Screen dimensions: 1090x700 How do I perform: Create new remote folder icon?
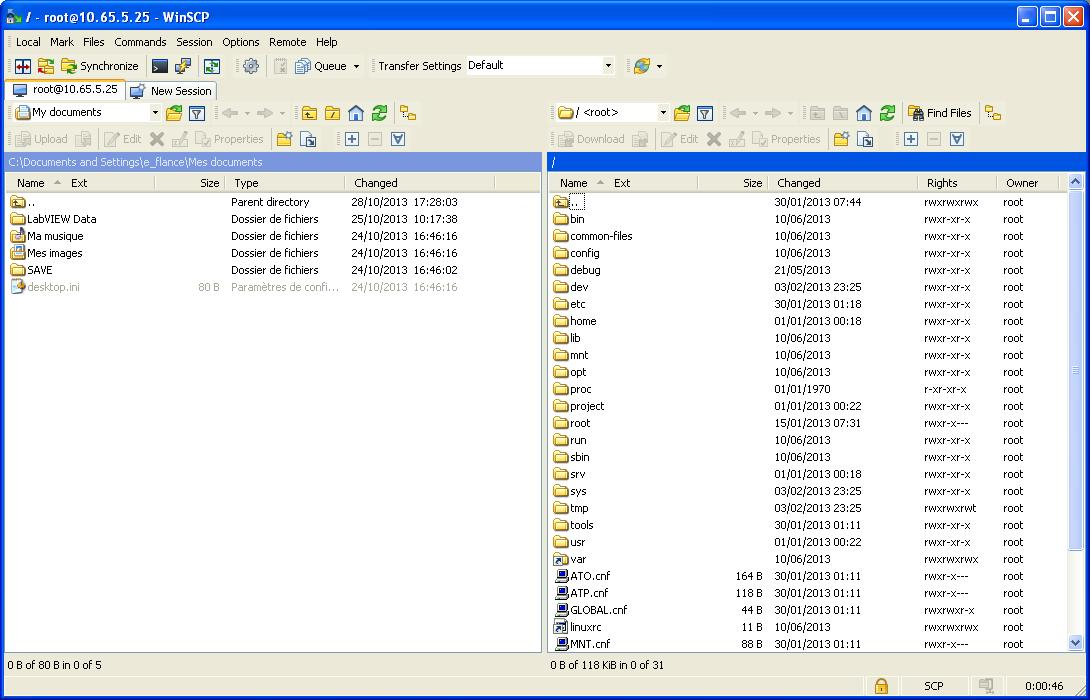[841, 139]
